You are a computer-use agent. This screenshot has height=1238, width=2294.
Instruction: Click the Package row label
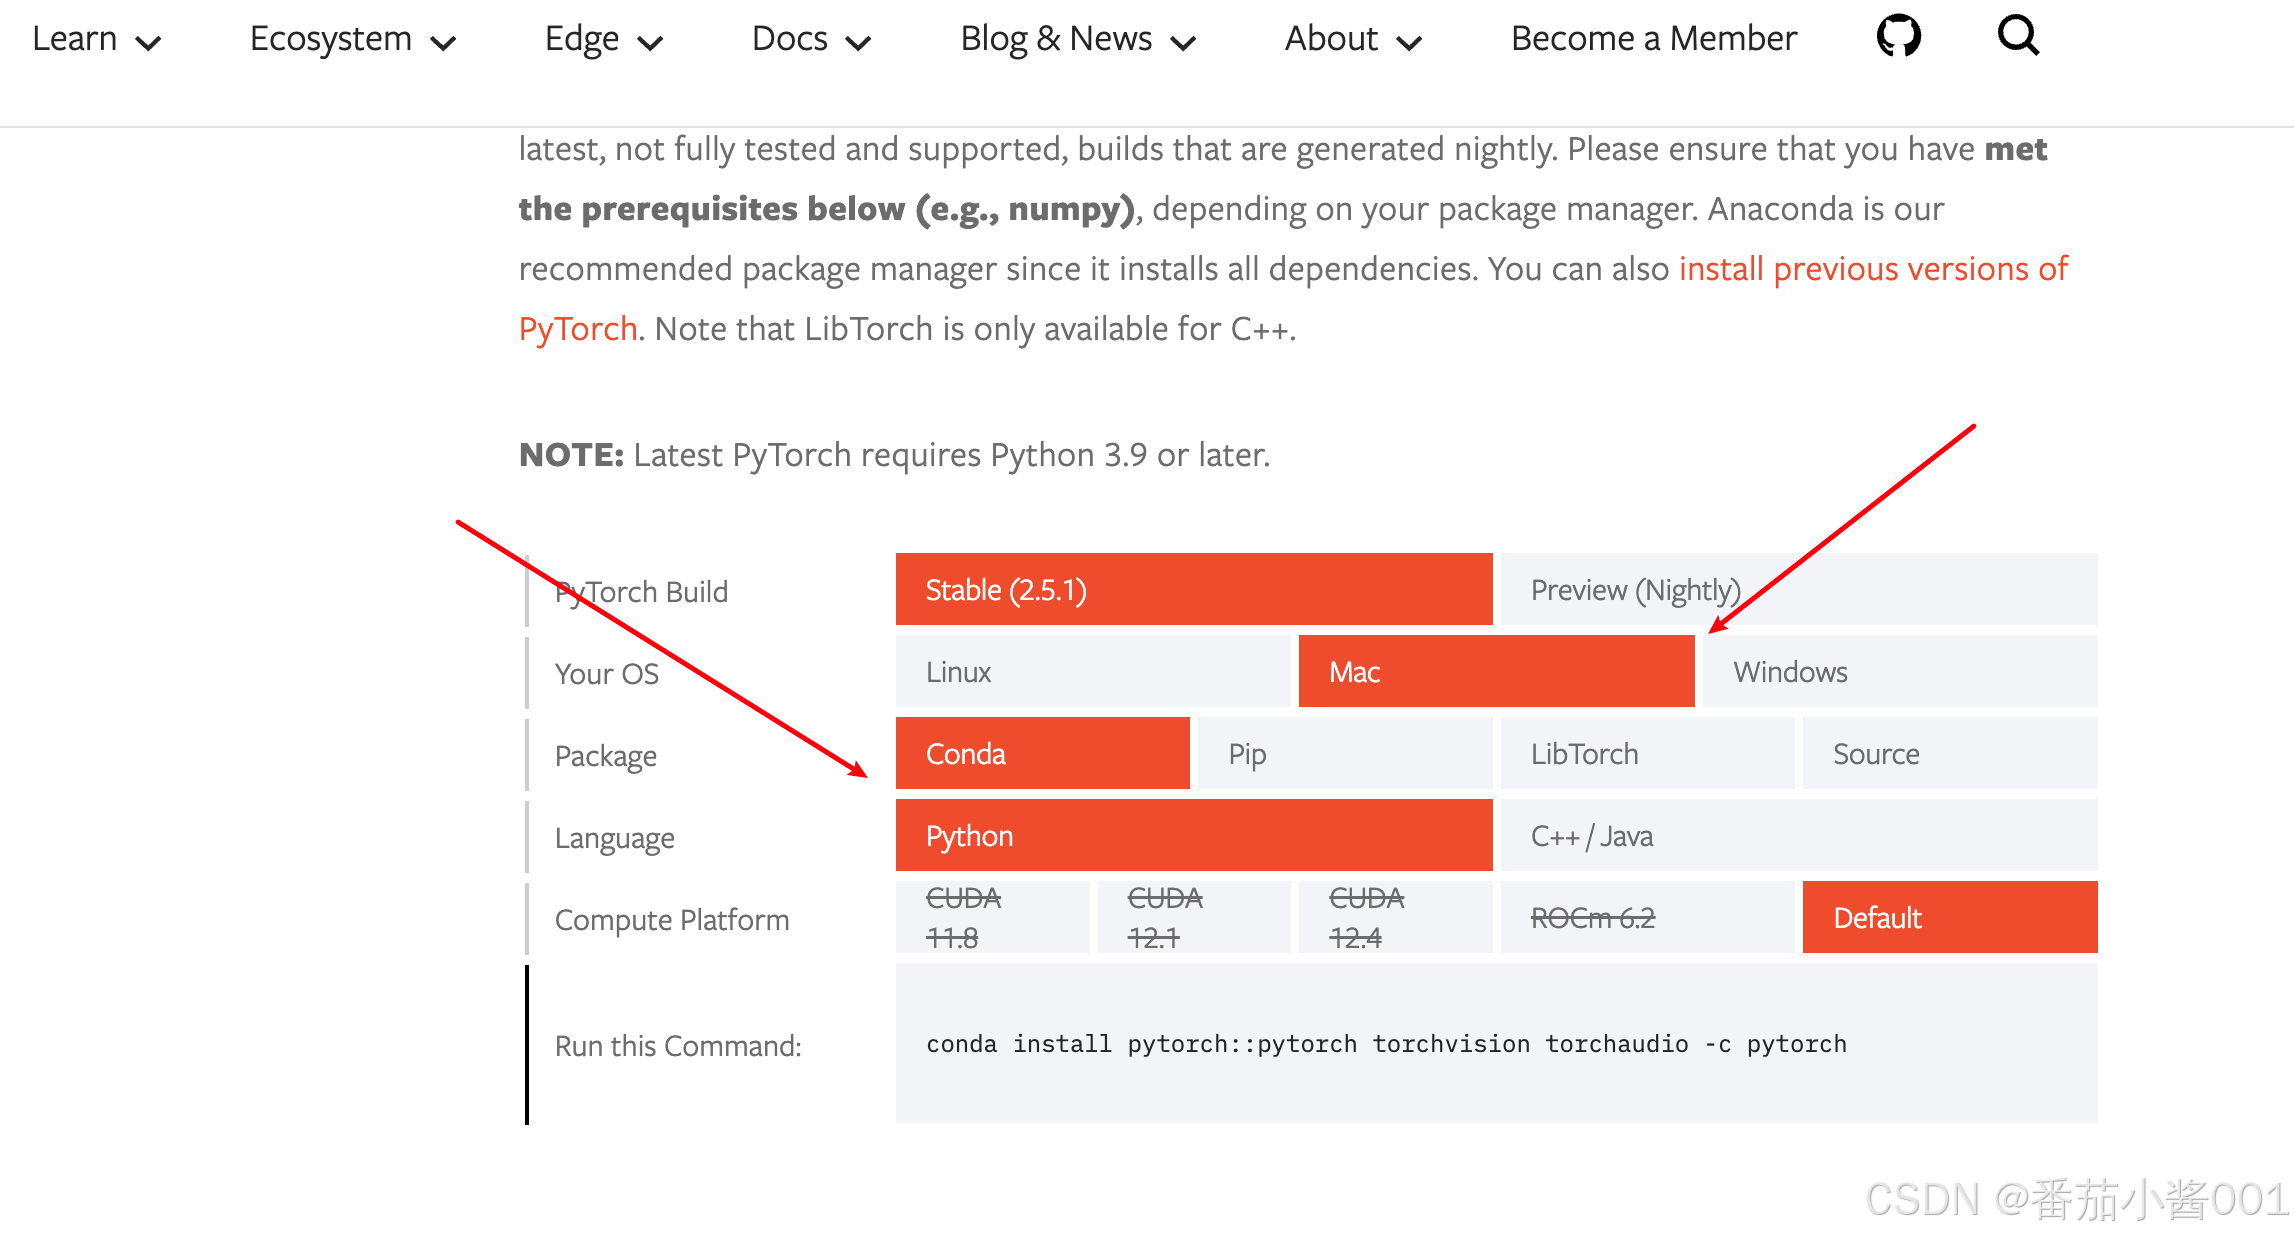pyautogui.click(x=606, y=756)
